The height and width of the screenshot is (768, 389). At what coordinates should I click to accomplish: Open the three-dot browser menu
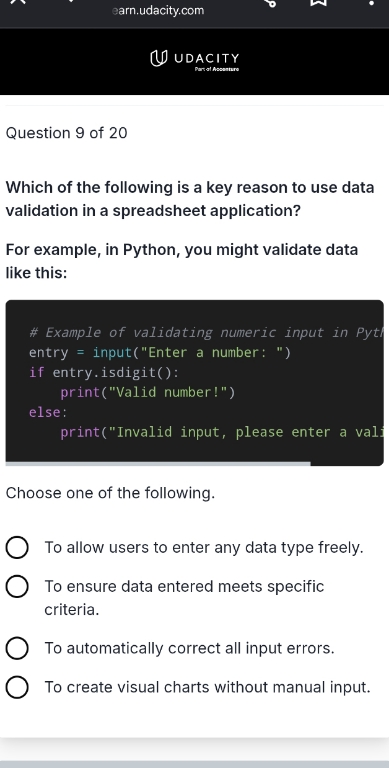click(371, 2)
